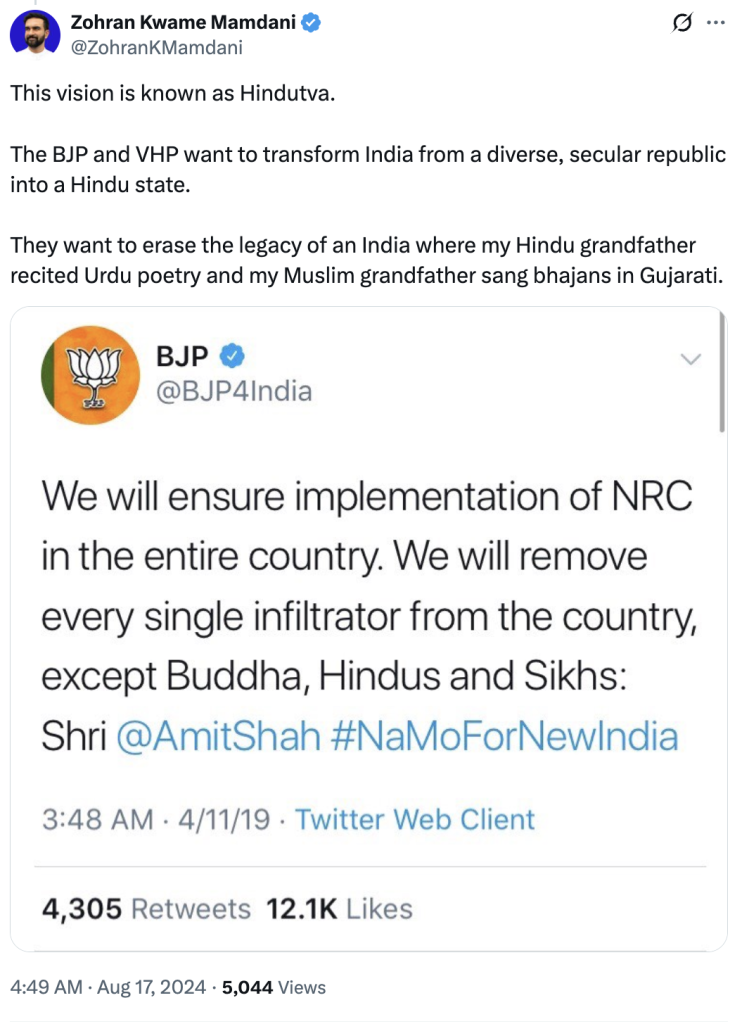Open the 12.1K Likes list
Screen dimensions: 742x1024
pos(342,909)
